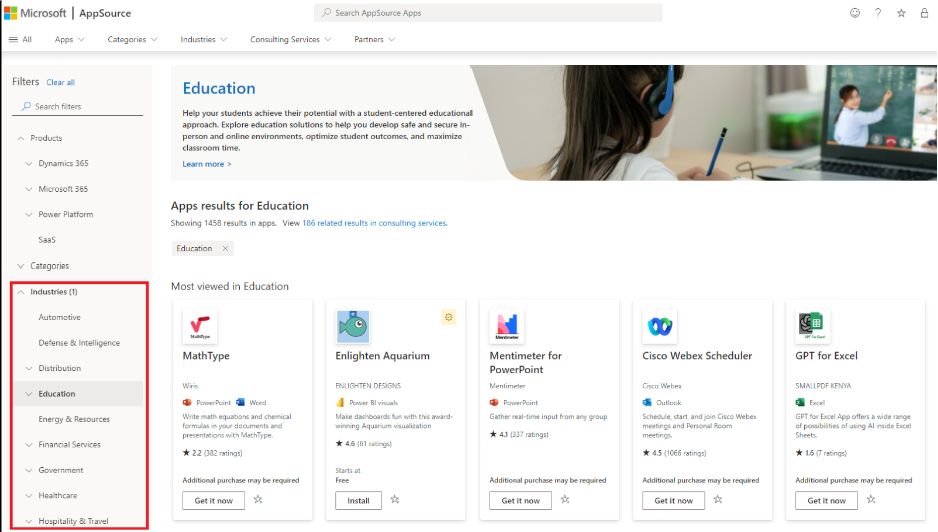Image resolution: width=938 pixels, height=532 pixels.
Task: Click Get it now for MathType
Action: [214, 501]
